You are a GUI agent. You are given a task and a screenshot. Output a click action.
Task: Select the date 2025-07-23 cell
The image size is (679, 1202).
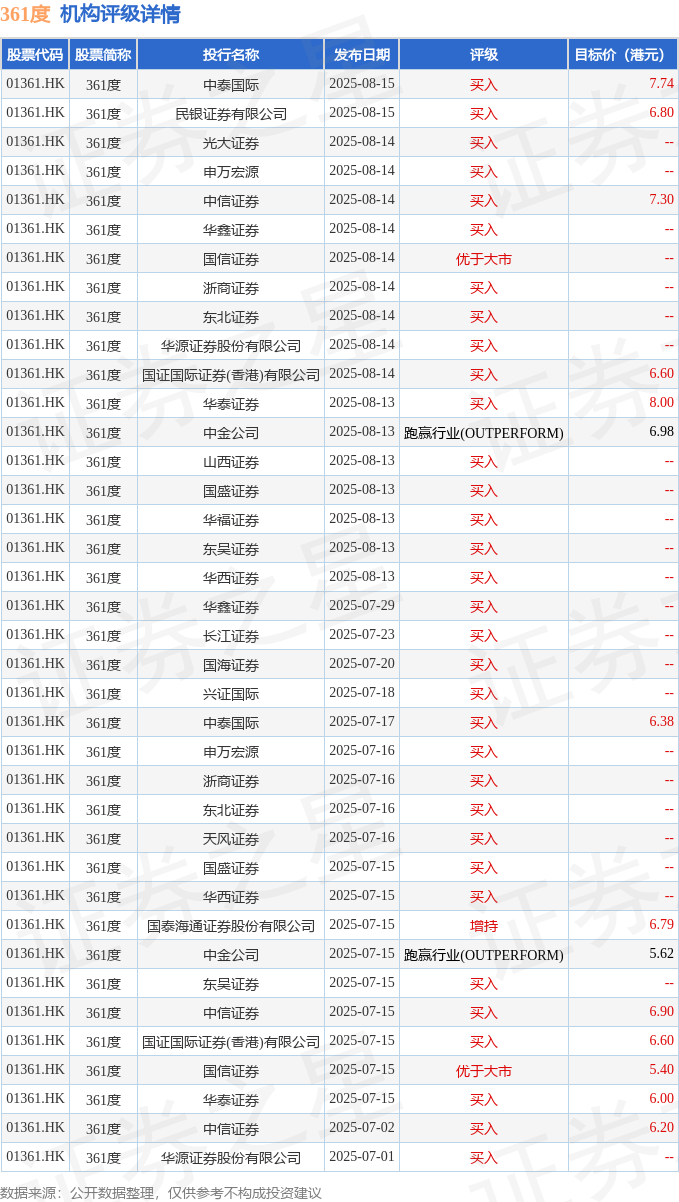tap(362, 635)
